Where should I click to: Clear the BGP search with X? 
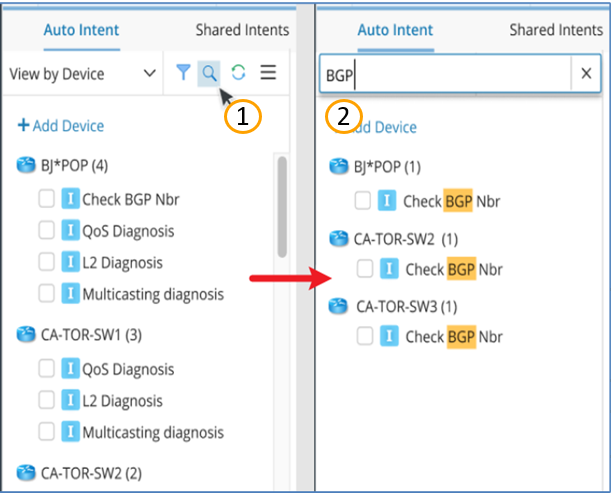point(586,73)
